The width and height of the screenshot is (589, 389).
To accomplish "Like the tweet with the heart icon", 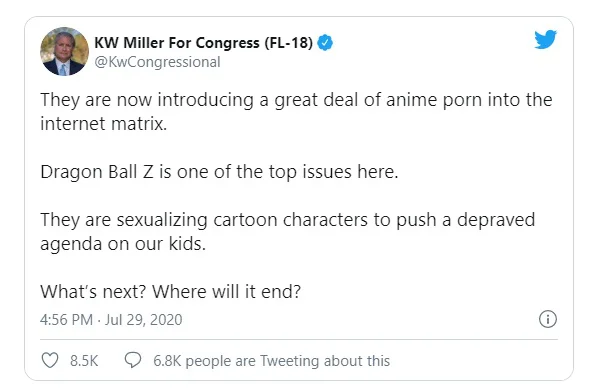I will point(50,360).
